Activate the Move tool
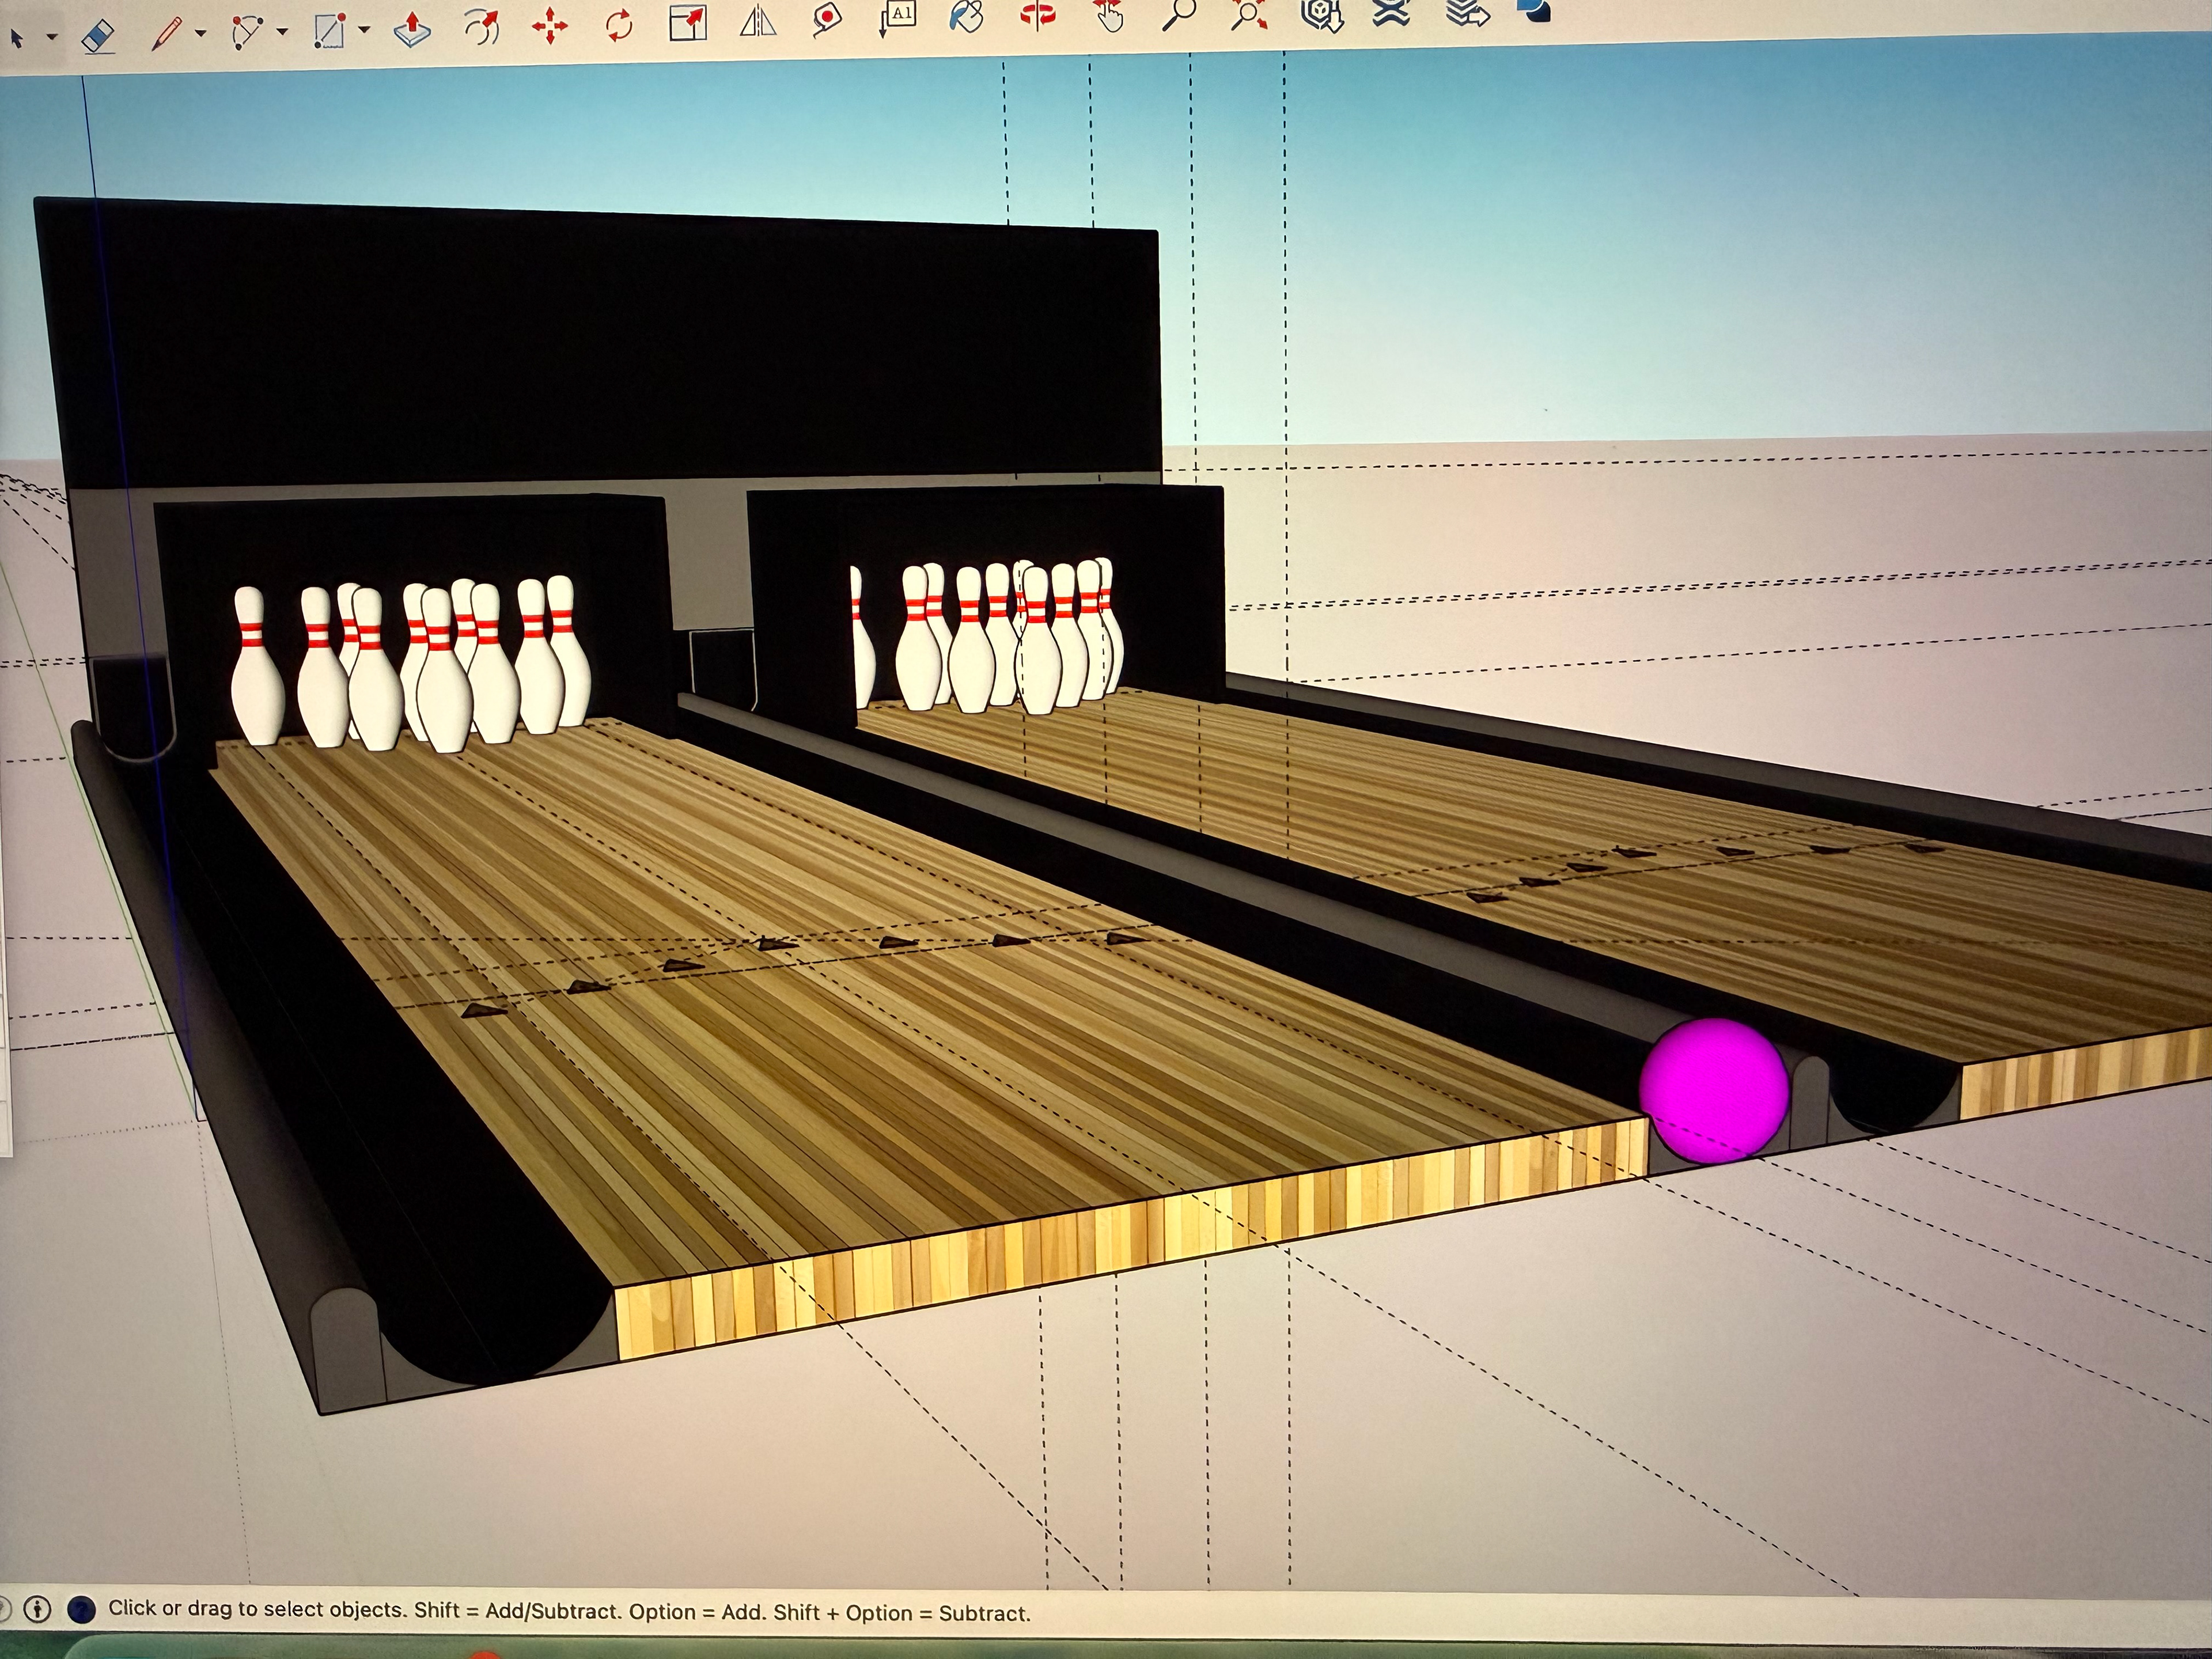The width and height of the screenshot is (2212, 1659). pyautogui.click(x=550, y=26)
